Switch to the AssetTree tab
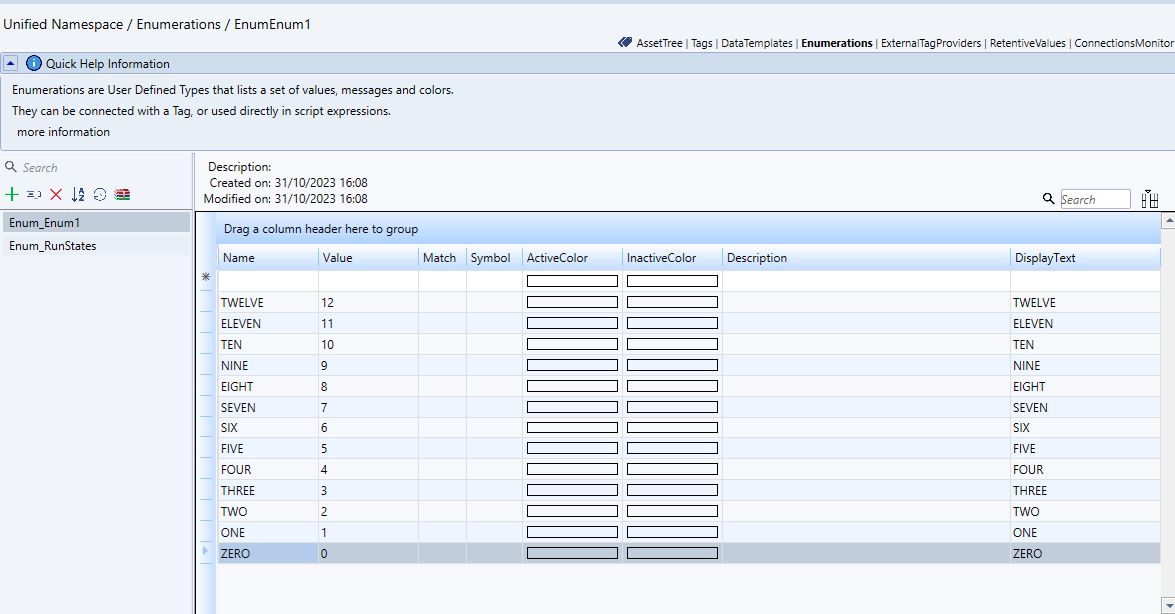1175x614 pixels. pyautogui.click(x=656, y=43)
